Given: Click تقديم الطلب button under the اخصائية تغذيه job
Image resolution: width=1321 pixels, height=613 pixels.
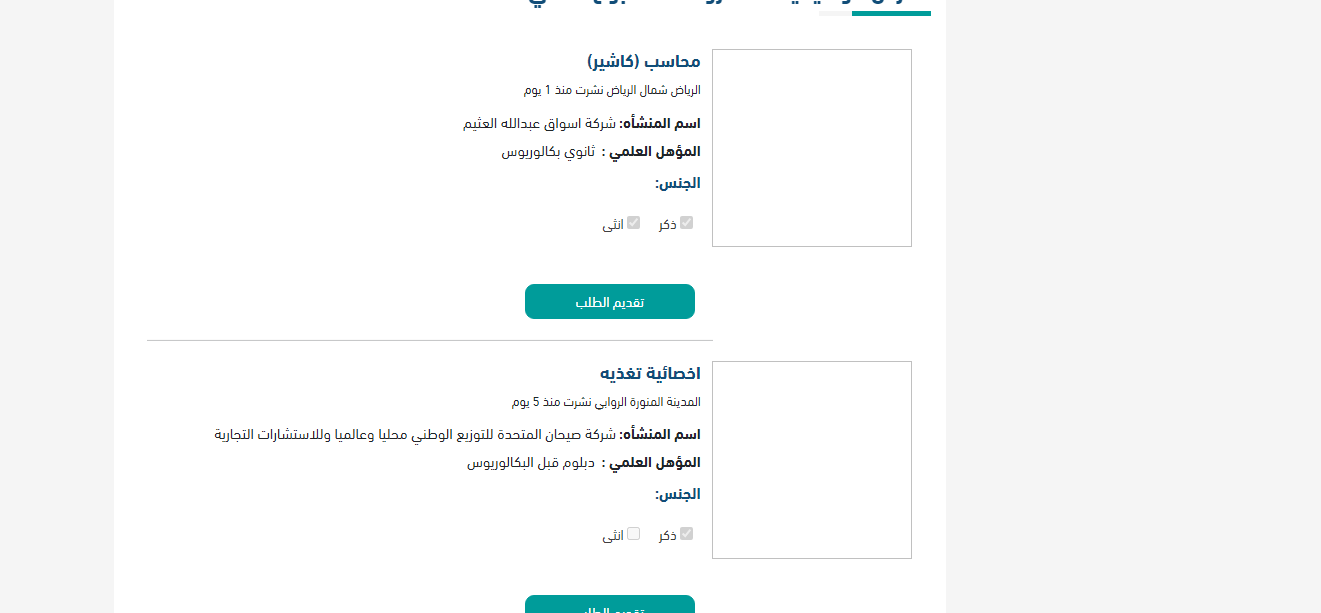Looking at the screenshot, I should (x=610, y=605).
